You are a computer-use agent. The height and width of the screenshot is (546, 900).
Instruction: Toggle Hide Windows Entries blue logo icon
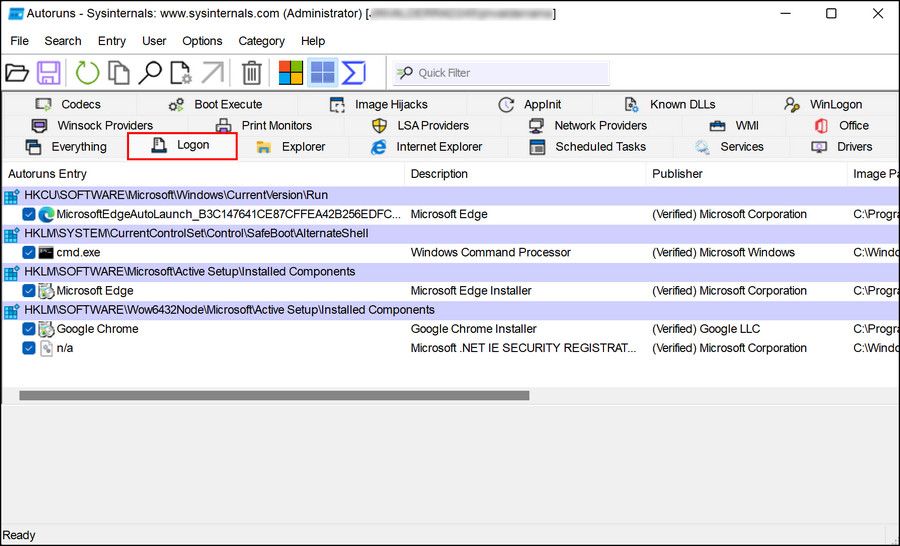(323, 73)
